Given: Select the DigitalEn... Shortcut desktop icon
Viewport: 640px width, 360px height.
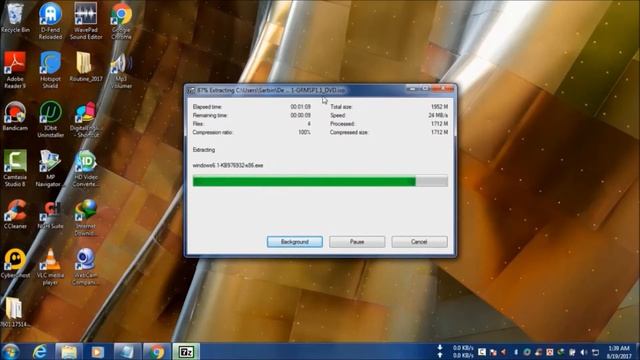Looking at the screenshot, I should click(x=86, y=119).
